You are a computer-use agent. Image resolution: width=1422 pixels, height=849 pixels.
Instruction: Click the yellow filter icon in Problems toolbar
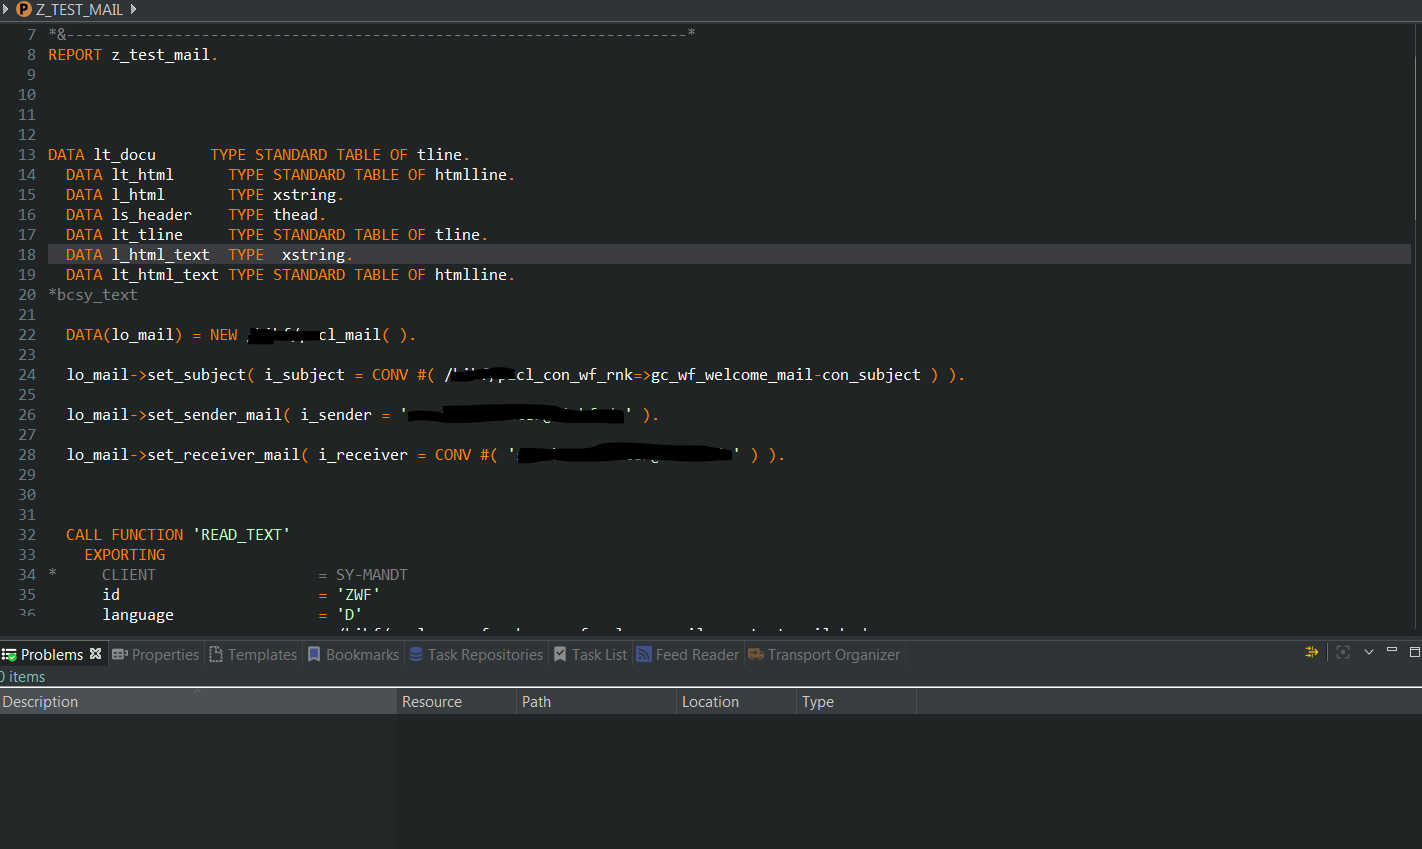[x=1311, y=652]
